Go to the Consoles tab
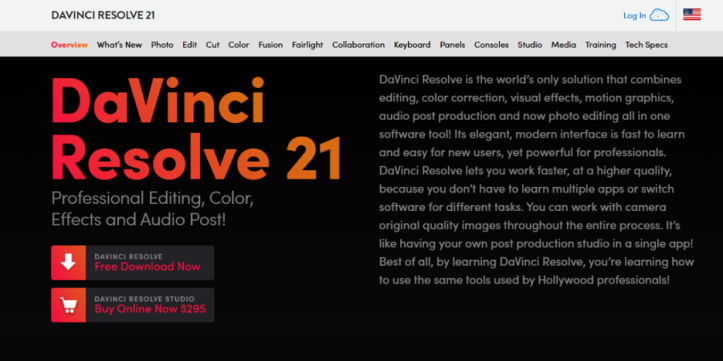The width and height of the screenshot is (723, 361). coord(492,45)
